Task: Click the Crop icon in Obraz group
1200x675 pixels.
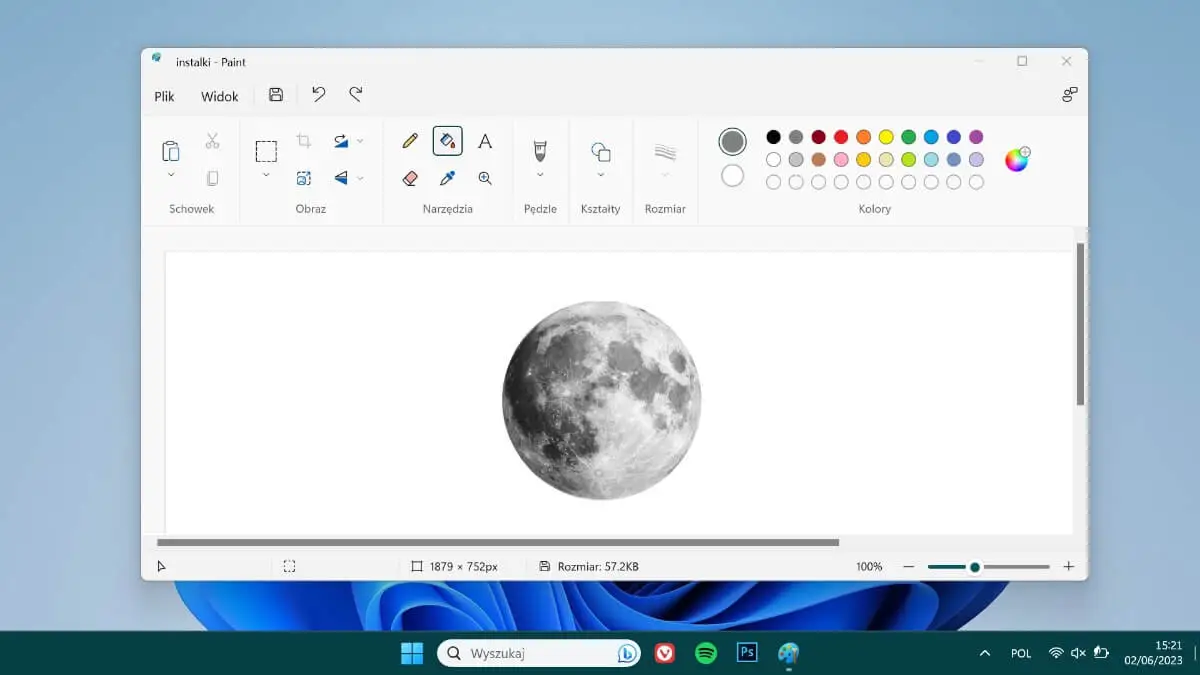Action: [x=304, y=140]
